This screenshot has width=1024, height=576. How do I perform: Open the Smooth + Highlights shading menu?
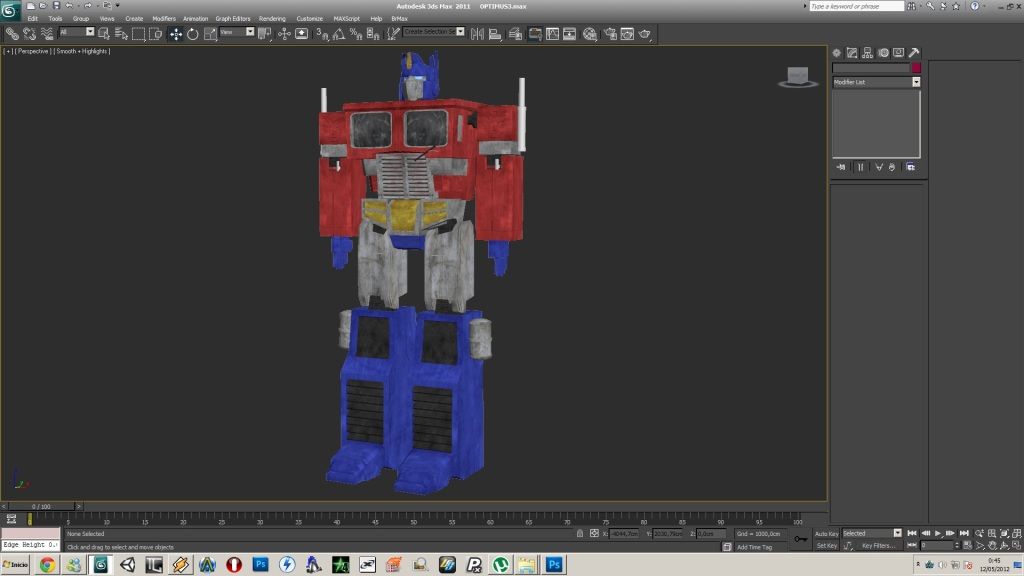[x=82, y=51]
